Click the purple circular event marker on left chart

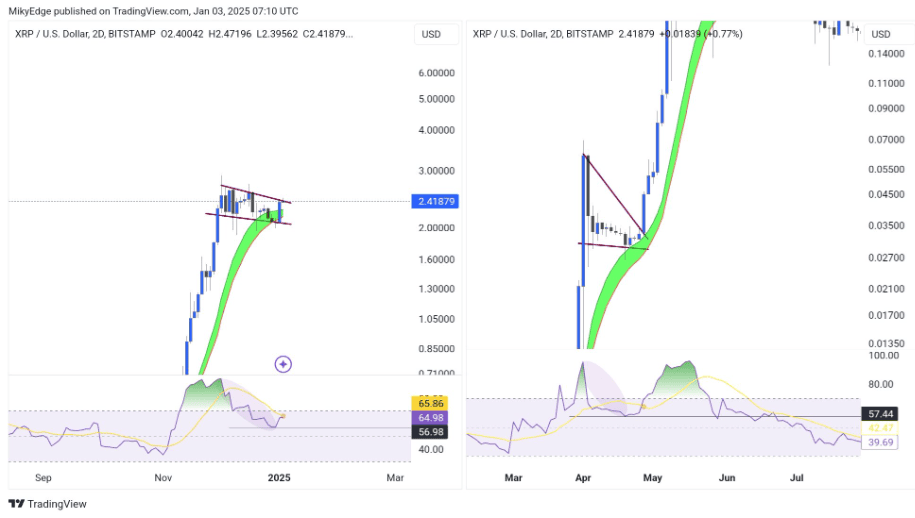click(x=283, y=364)
